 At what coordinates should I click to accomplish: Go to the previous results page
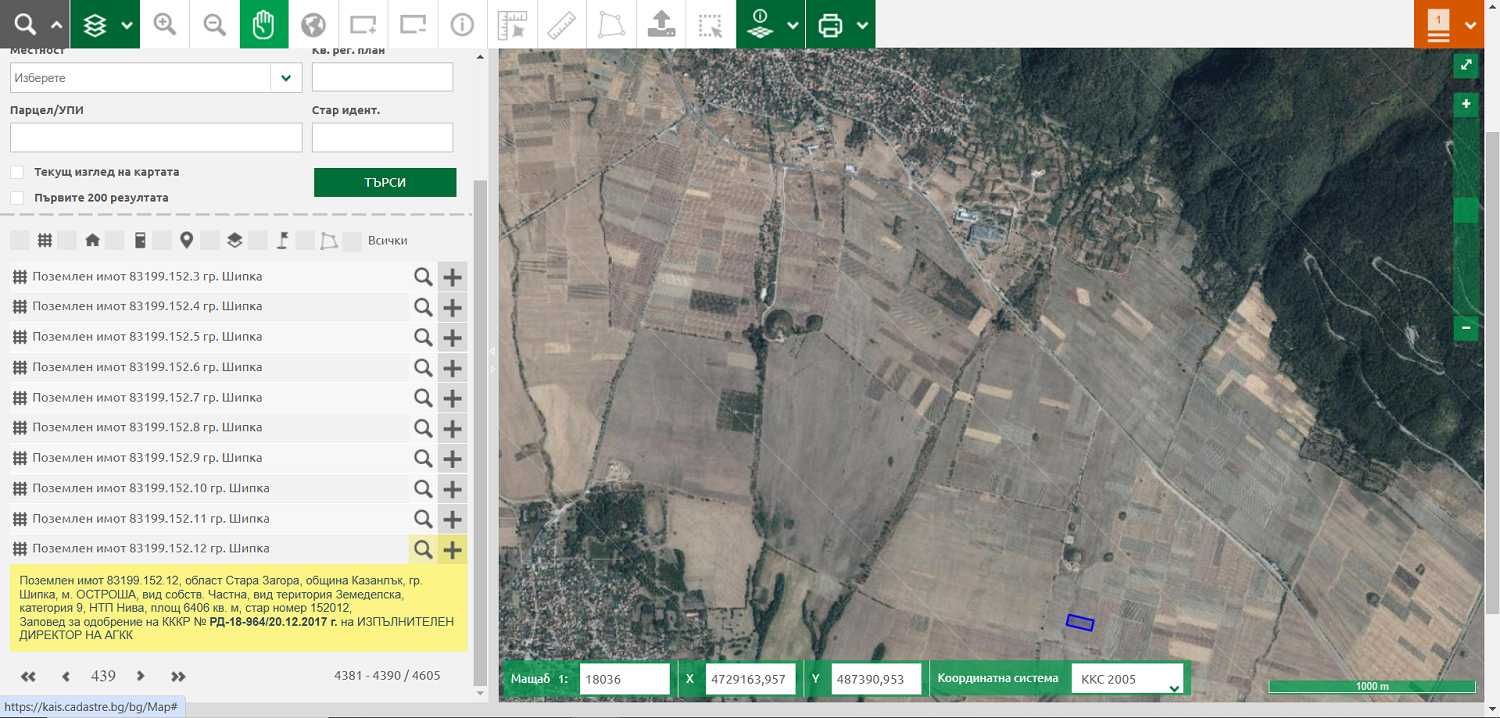[x=66, y=676]
